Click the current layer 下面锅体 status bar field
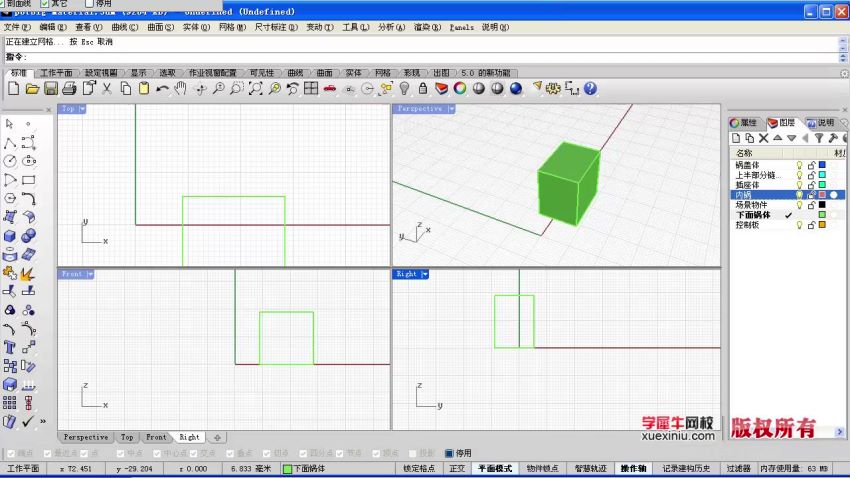Viewport: 850px width, 478px height. [x=339, y=469]
